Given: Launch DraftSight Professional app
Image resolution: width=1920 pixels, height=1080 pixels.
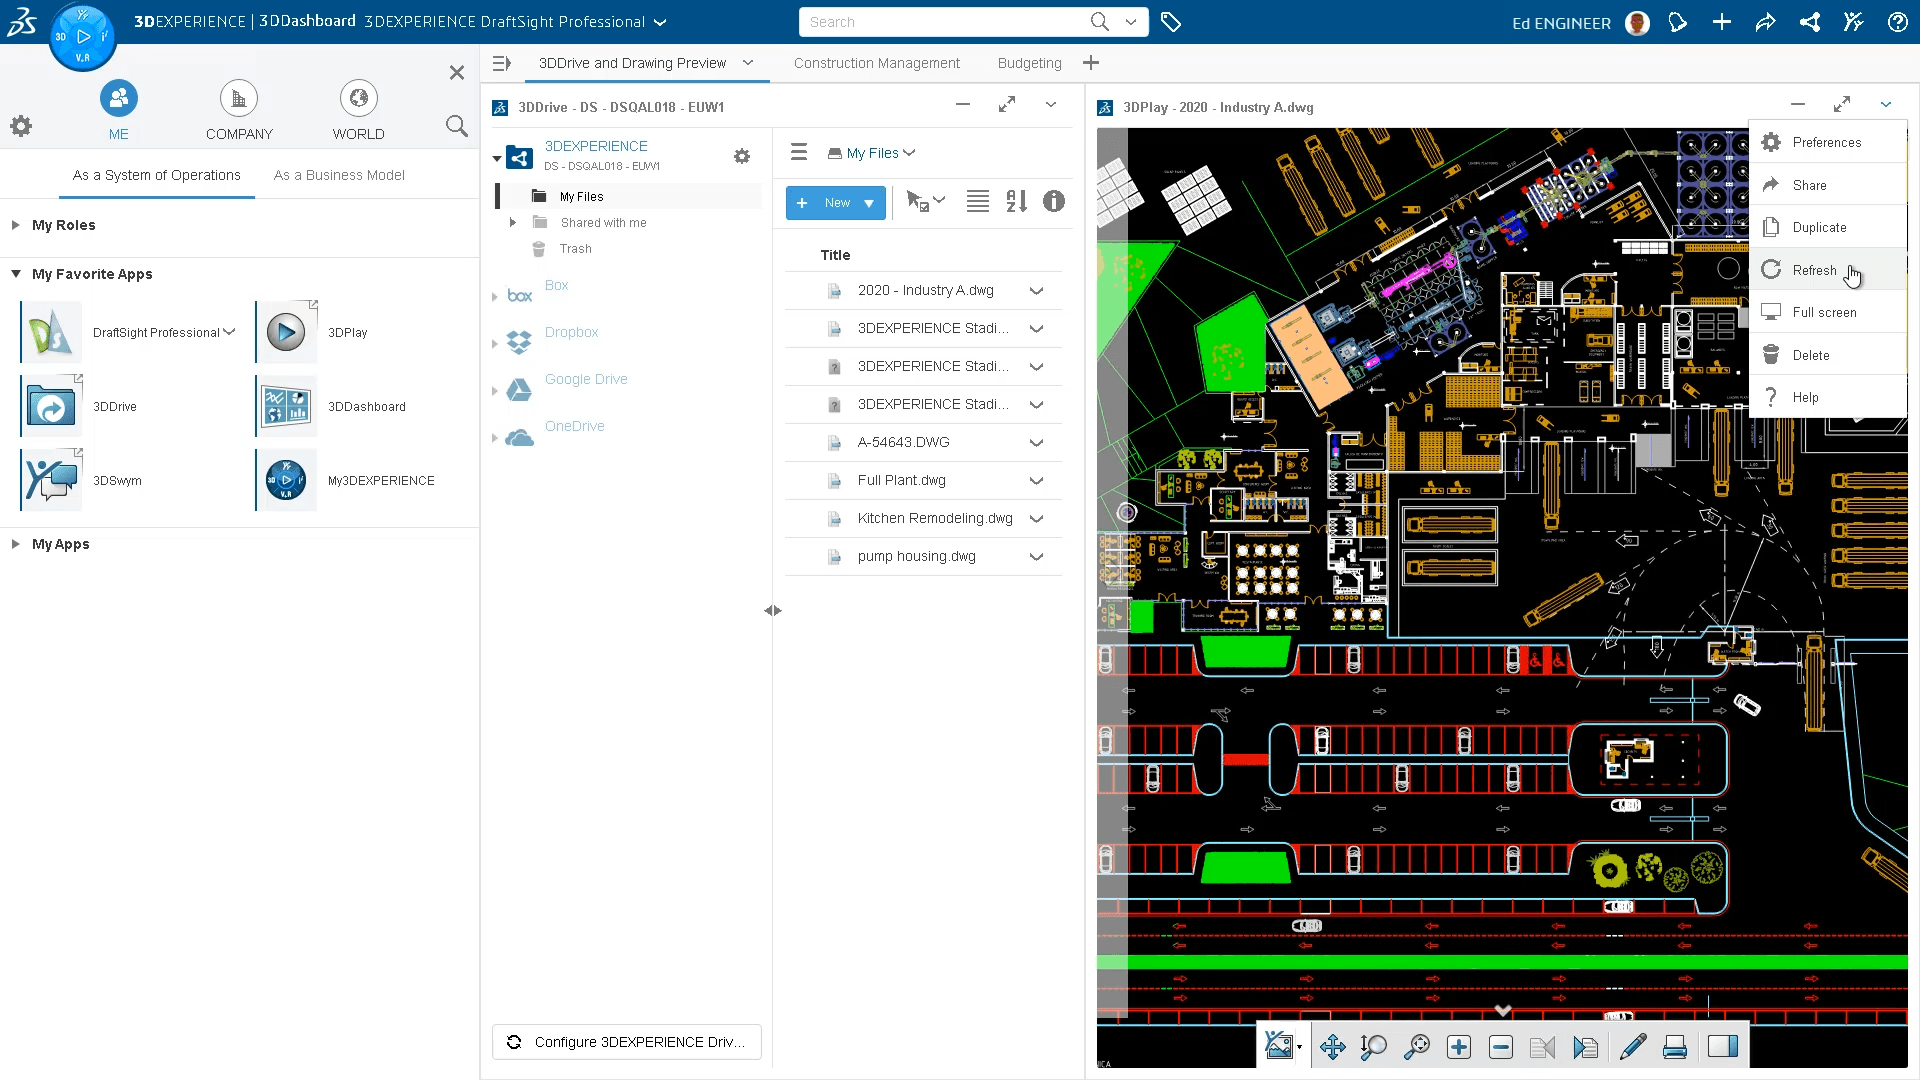Looking at the screenshot, I should (x=52, y=332).
